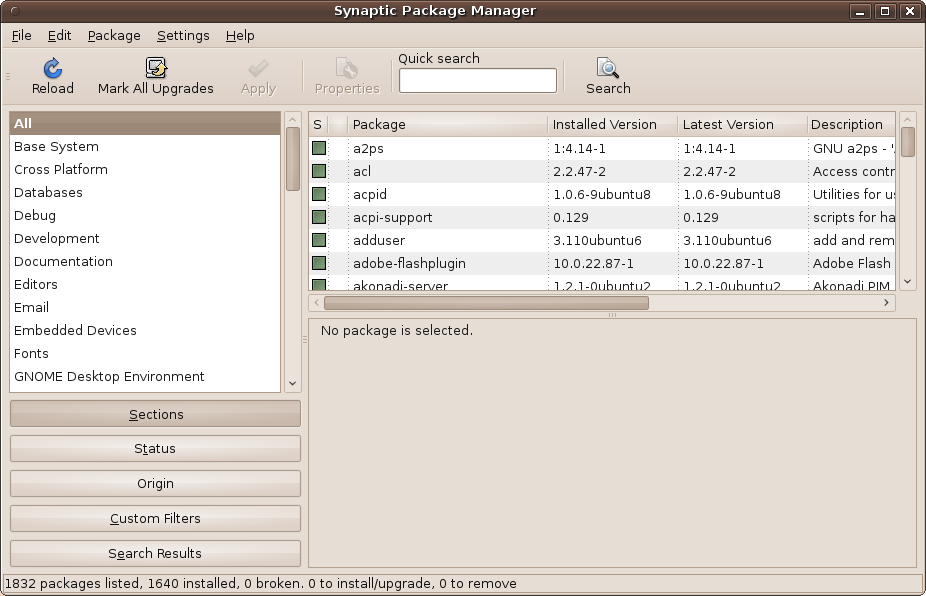Toggle the status box next to a2ps

318,148
